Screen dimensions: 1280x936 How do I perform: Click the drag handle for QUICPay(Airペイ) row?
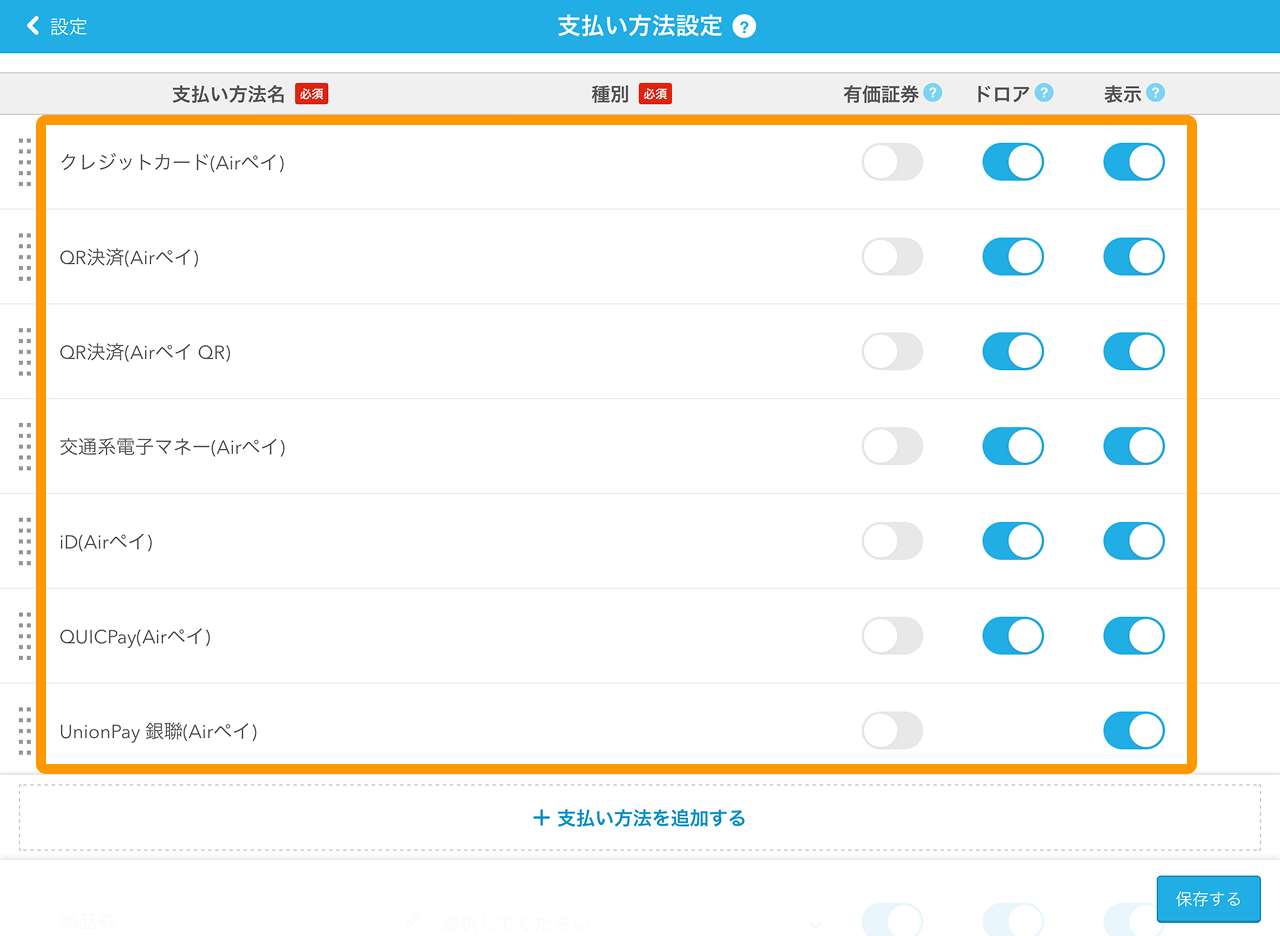pyautogui.click(x=25, y=636)
